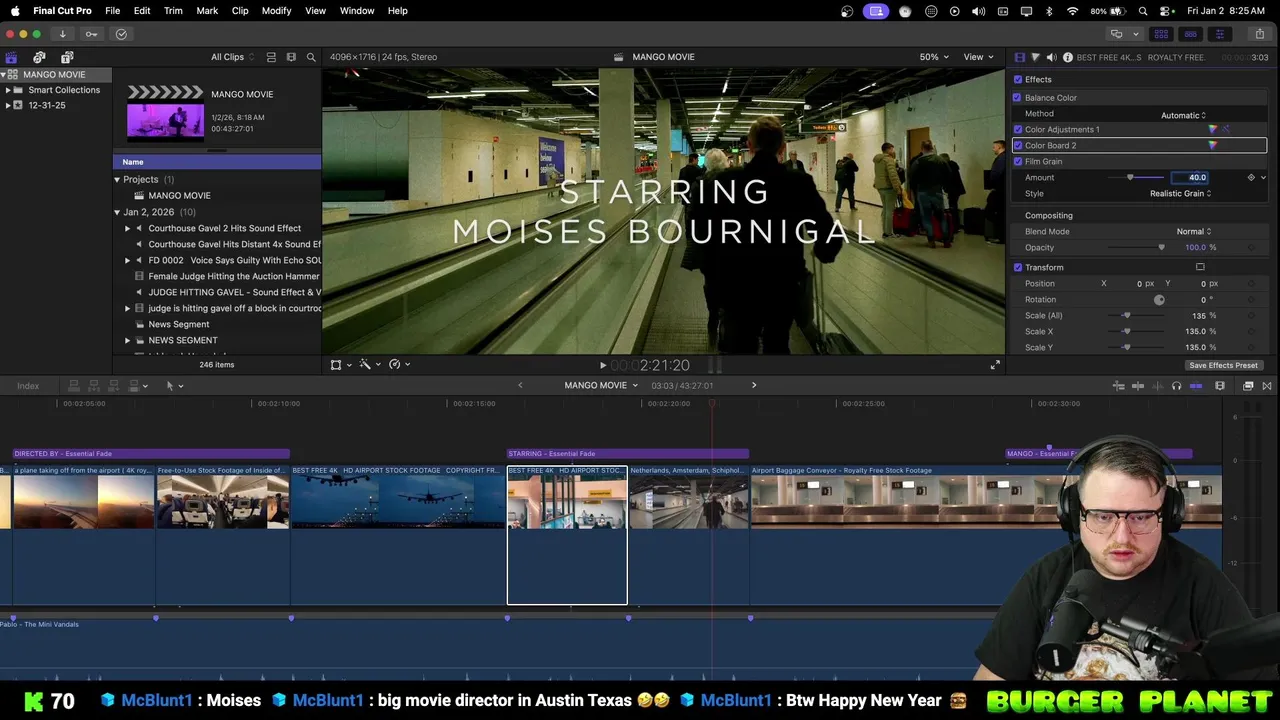The height and width of the screenshot is (720, 1280).
Task: Disable all Effects checkbox
Action: coord(1018,80)
